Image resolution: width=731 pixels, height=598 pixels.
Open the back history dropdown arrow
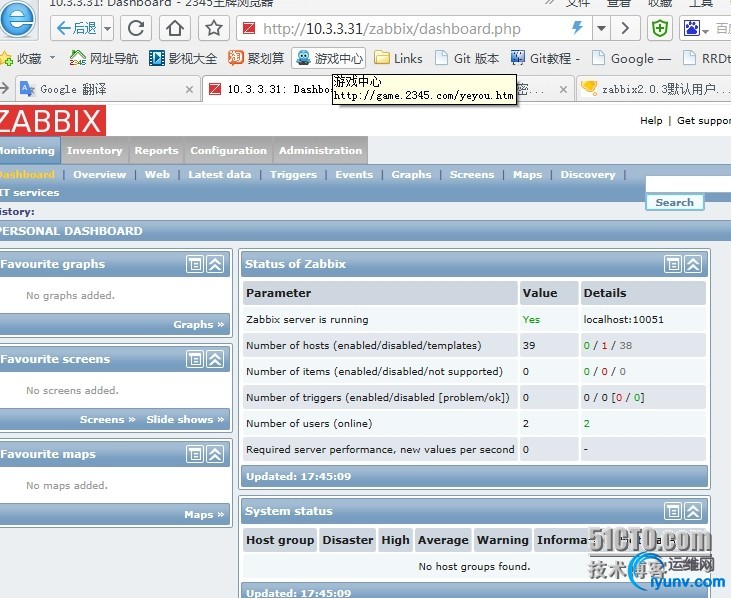click(108, 28)
